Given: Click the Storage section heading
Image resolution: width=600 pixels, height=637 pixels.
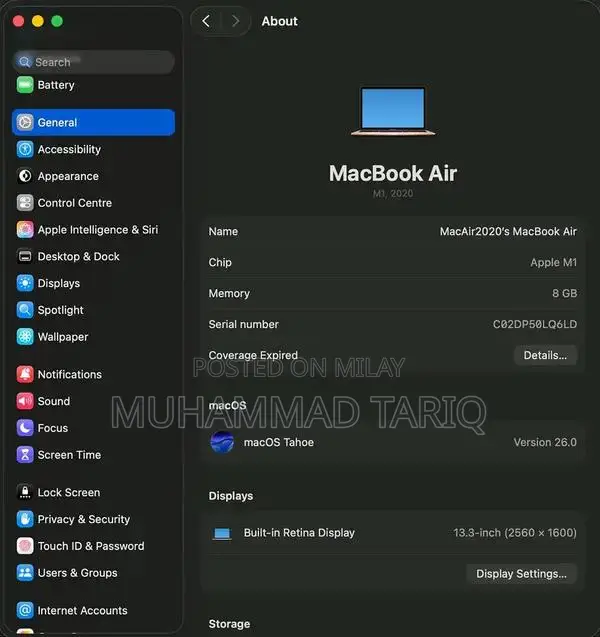Looking at the screenshot, I should pos(229,624).
